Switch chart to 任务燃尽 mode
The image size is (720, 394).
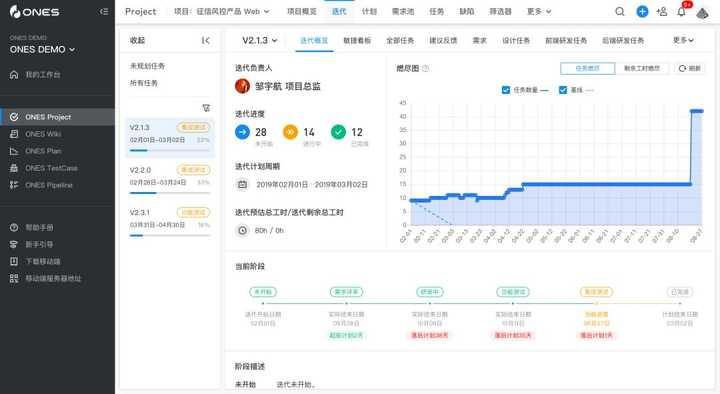587,68
